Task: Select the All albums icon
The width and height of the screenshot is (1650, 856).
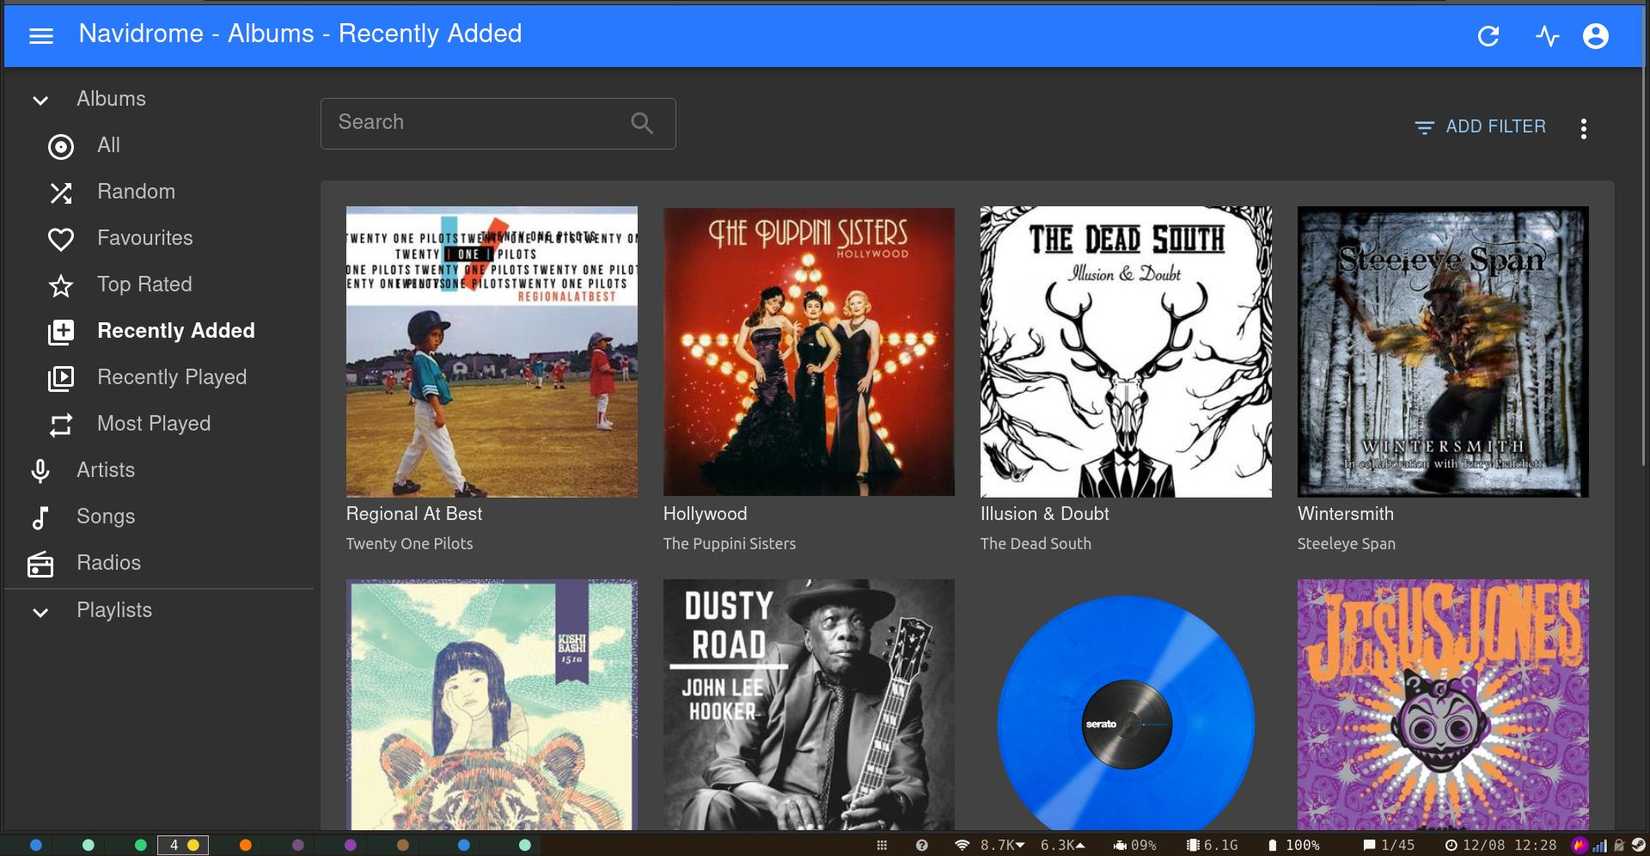Action: coord(61,146)
